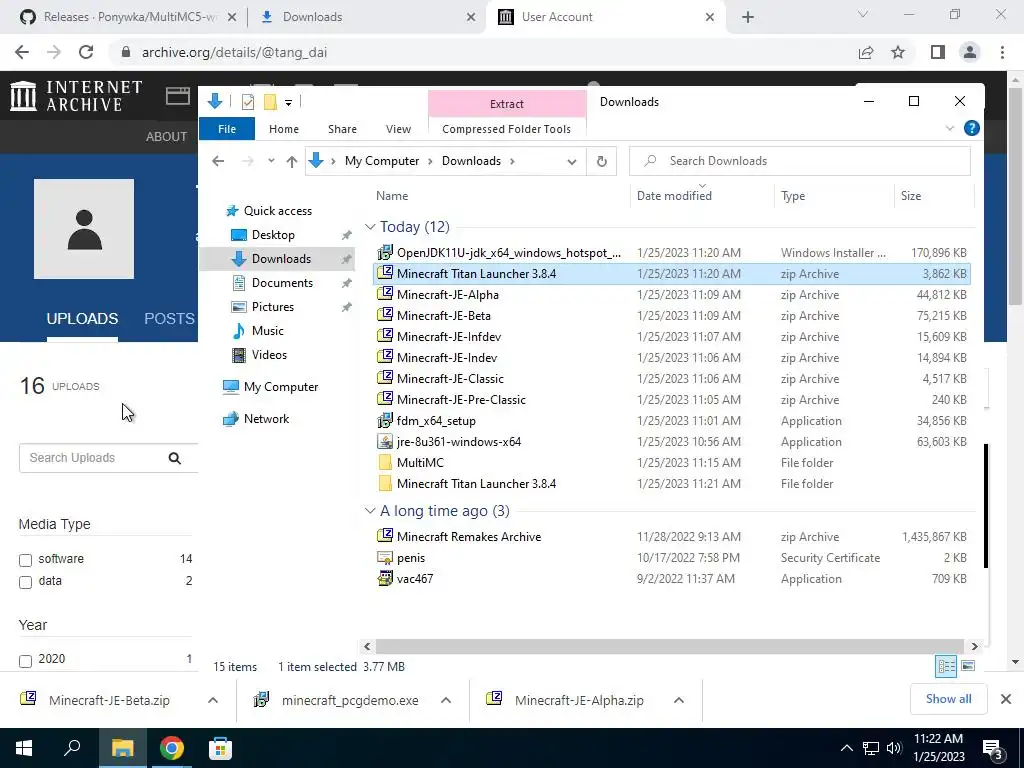Click the Properties icon in Explorer quick access toolbar
This screenshot has height=768, width=1024.
pyautogui.click(x=248, y=102)
